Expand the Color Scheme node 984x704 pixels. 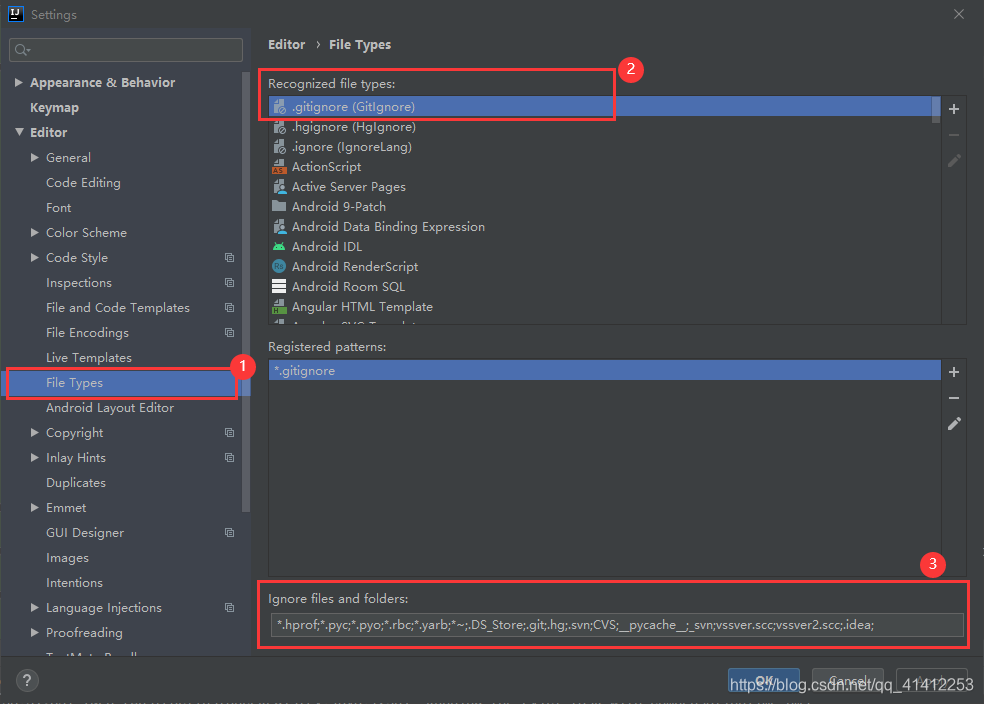click(35, 232)
